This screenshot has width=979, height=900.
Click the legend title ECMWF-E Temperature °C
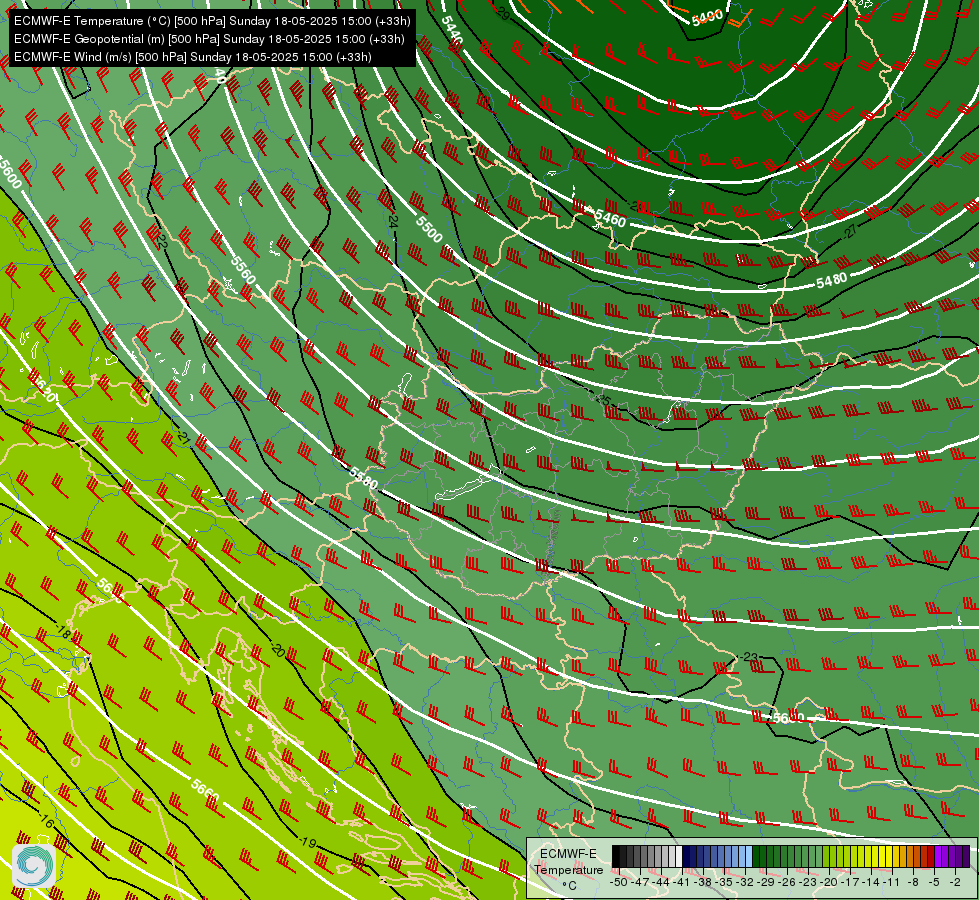point(569,869)
